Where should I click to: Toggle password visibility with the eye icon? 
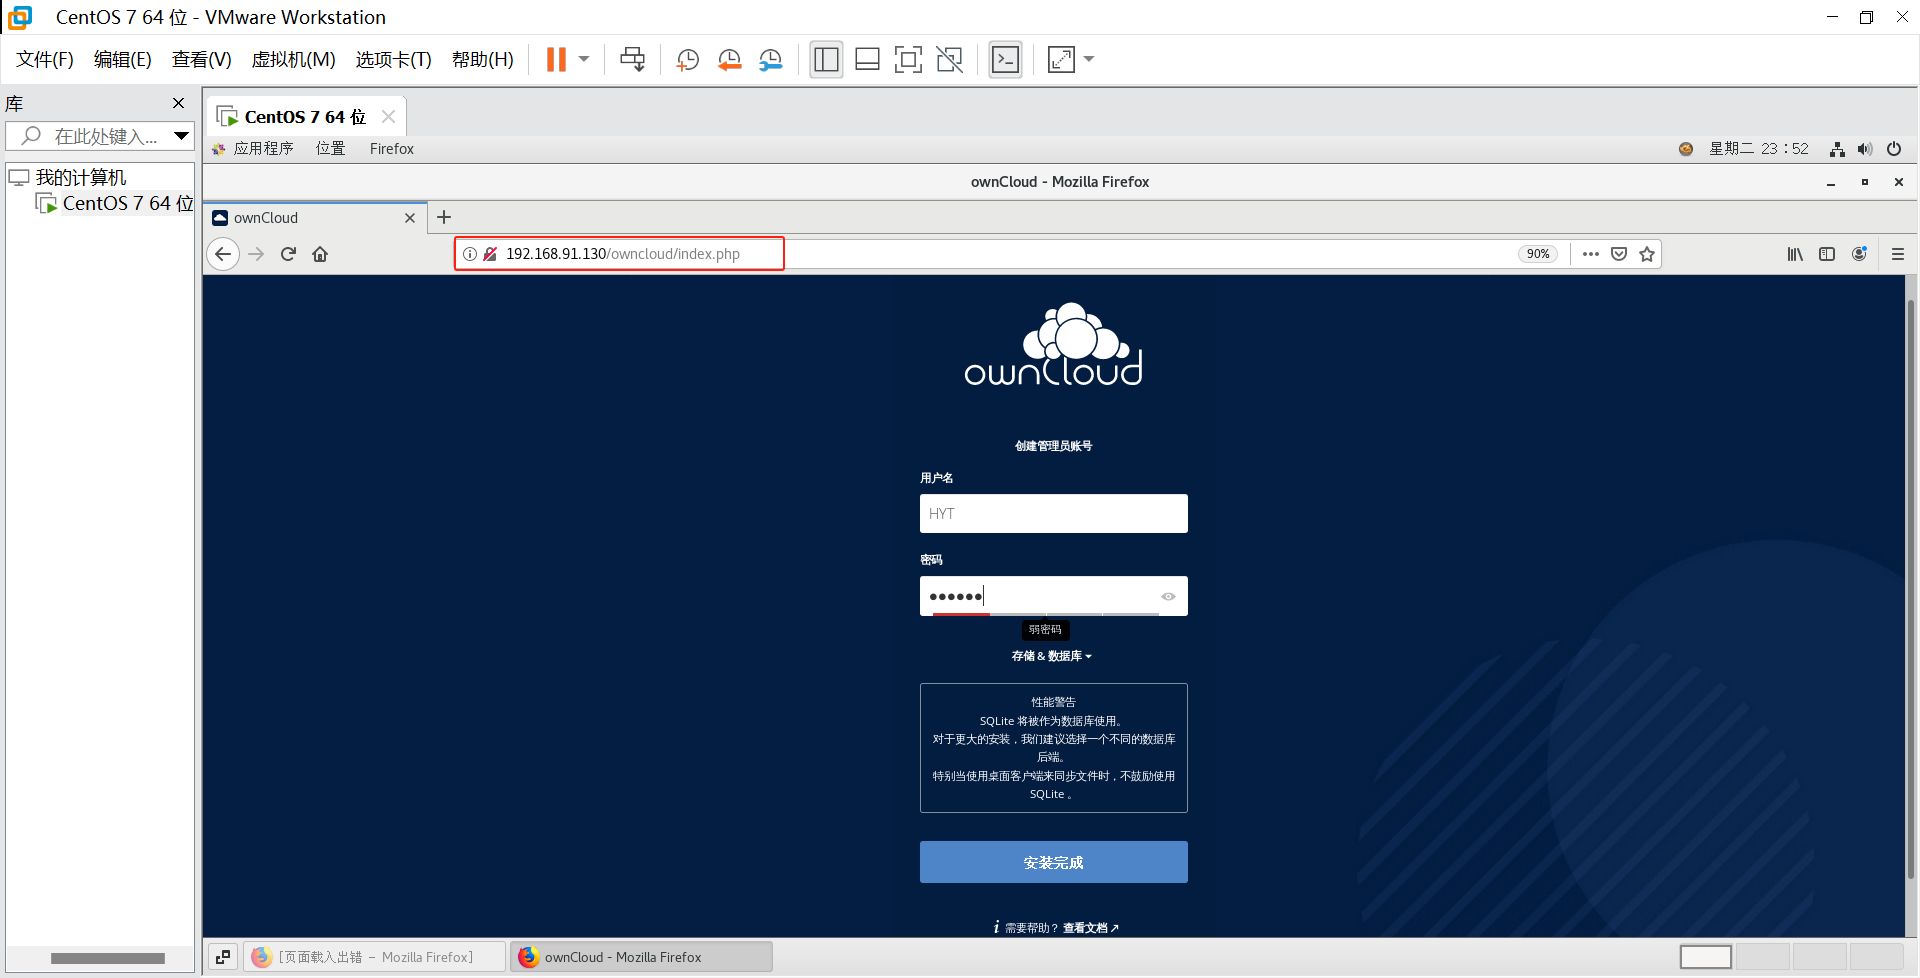point(1168,596)
